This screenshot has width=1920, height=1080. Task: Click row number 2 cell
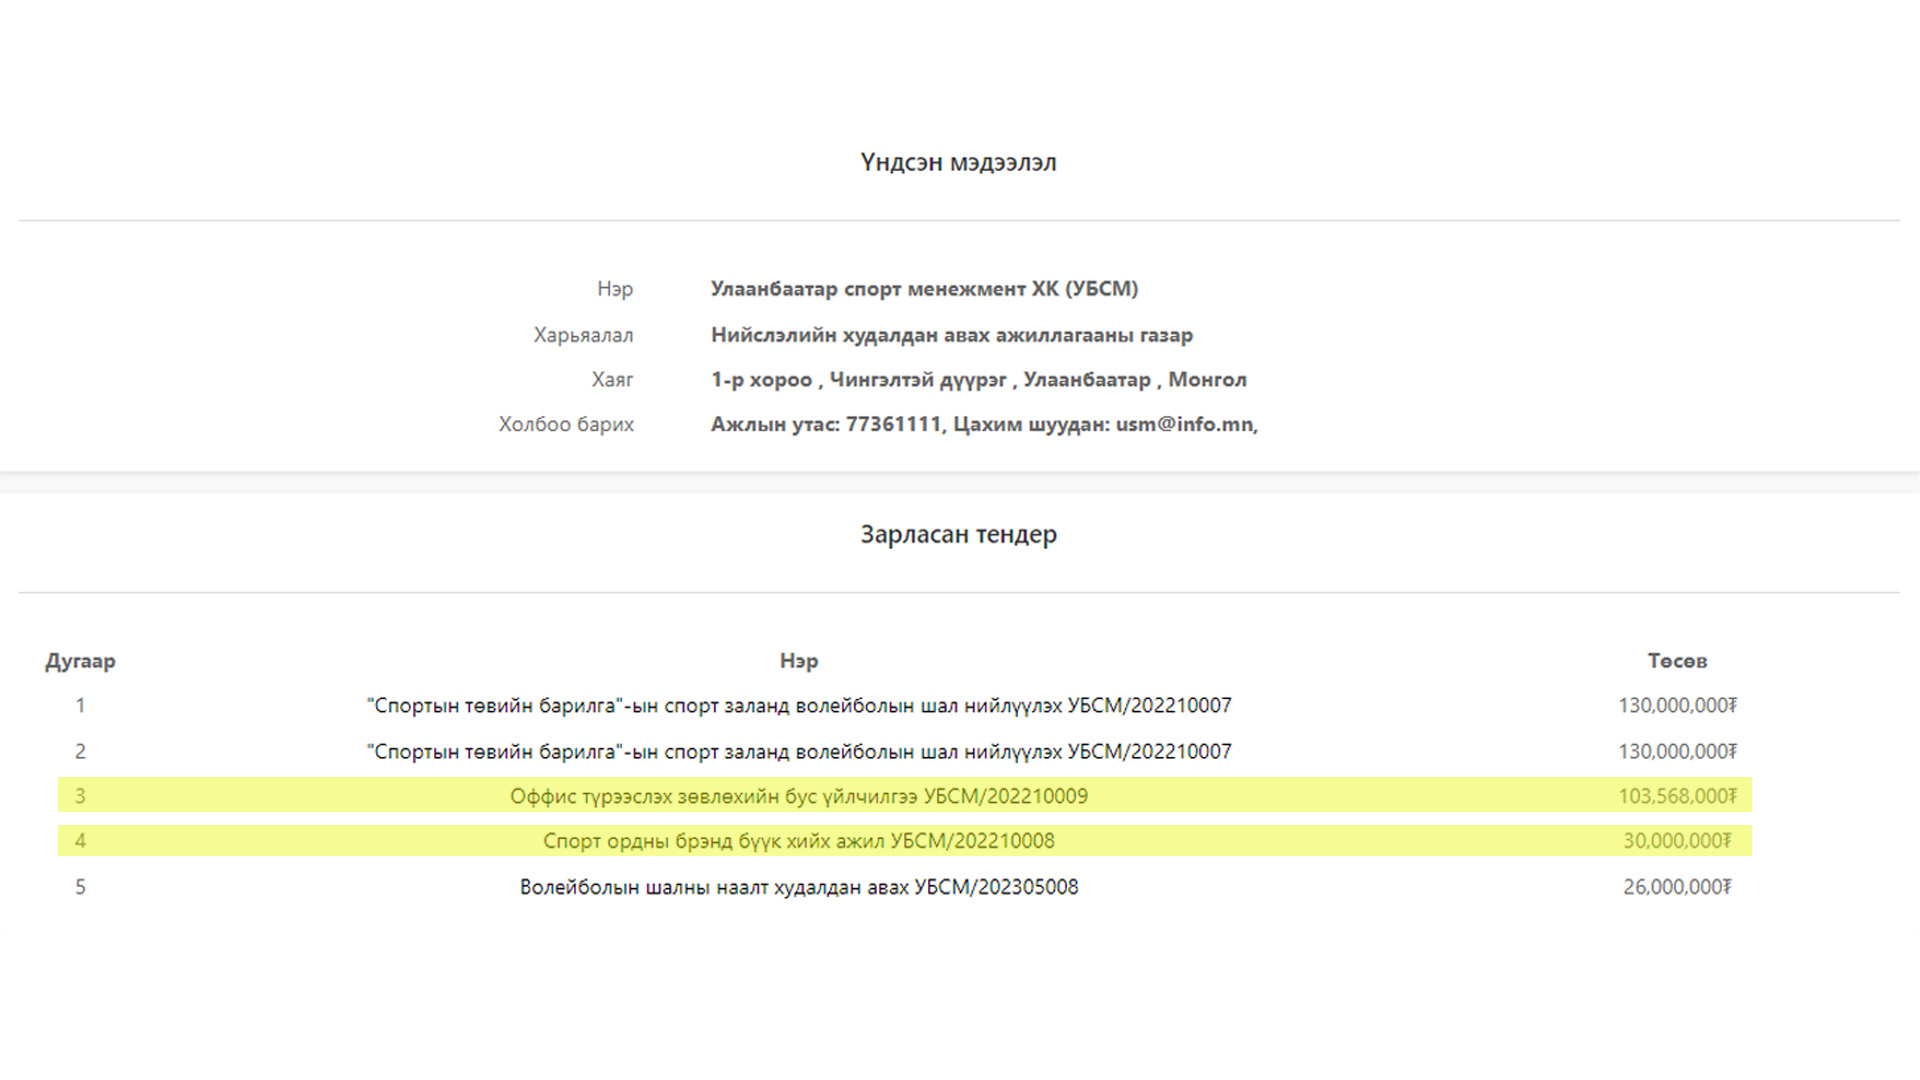coord(80,752)
